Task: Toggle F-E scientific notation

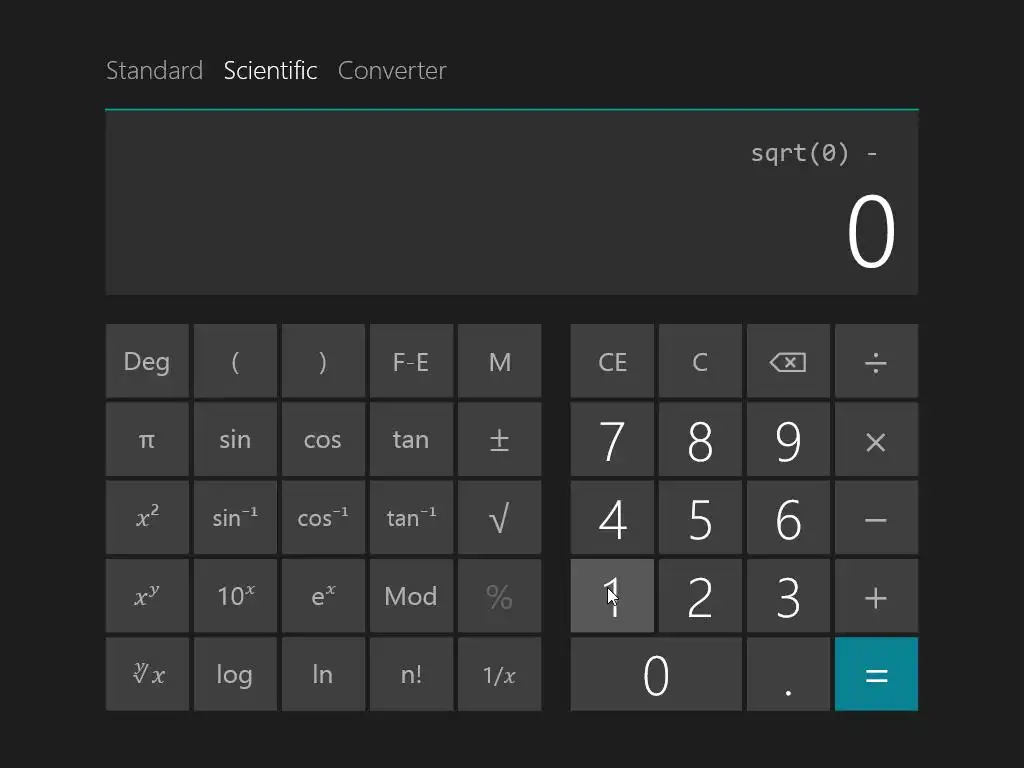Action: pos(411,362)
